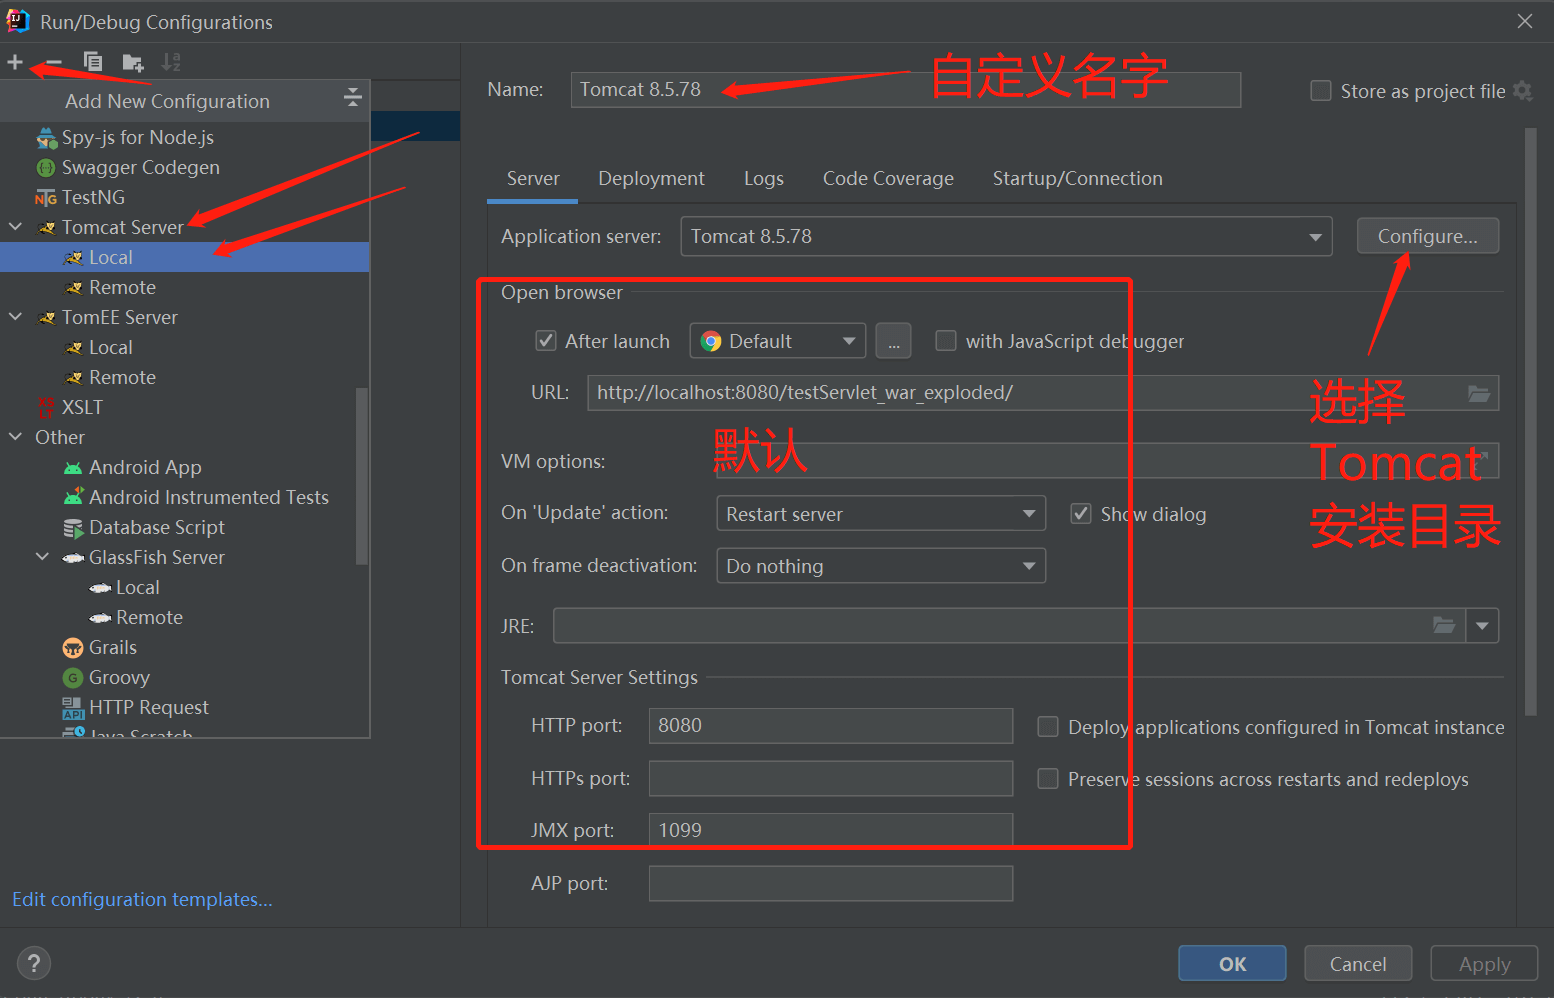The height and width of the screenshot is (998, 1554).
Task: Click the Add New Configuration plus icon
Action: tap(15, 62)
